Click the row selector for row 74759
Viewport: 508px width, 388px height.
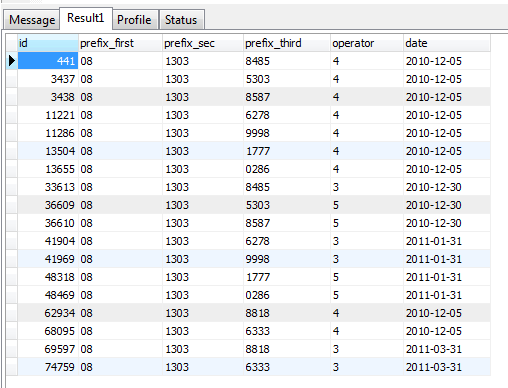pyautogui.click(x=12, y=367)
